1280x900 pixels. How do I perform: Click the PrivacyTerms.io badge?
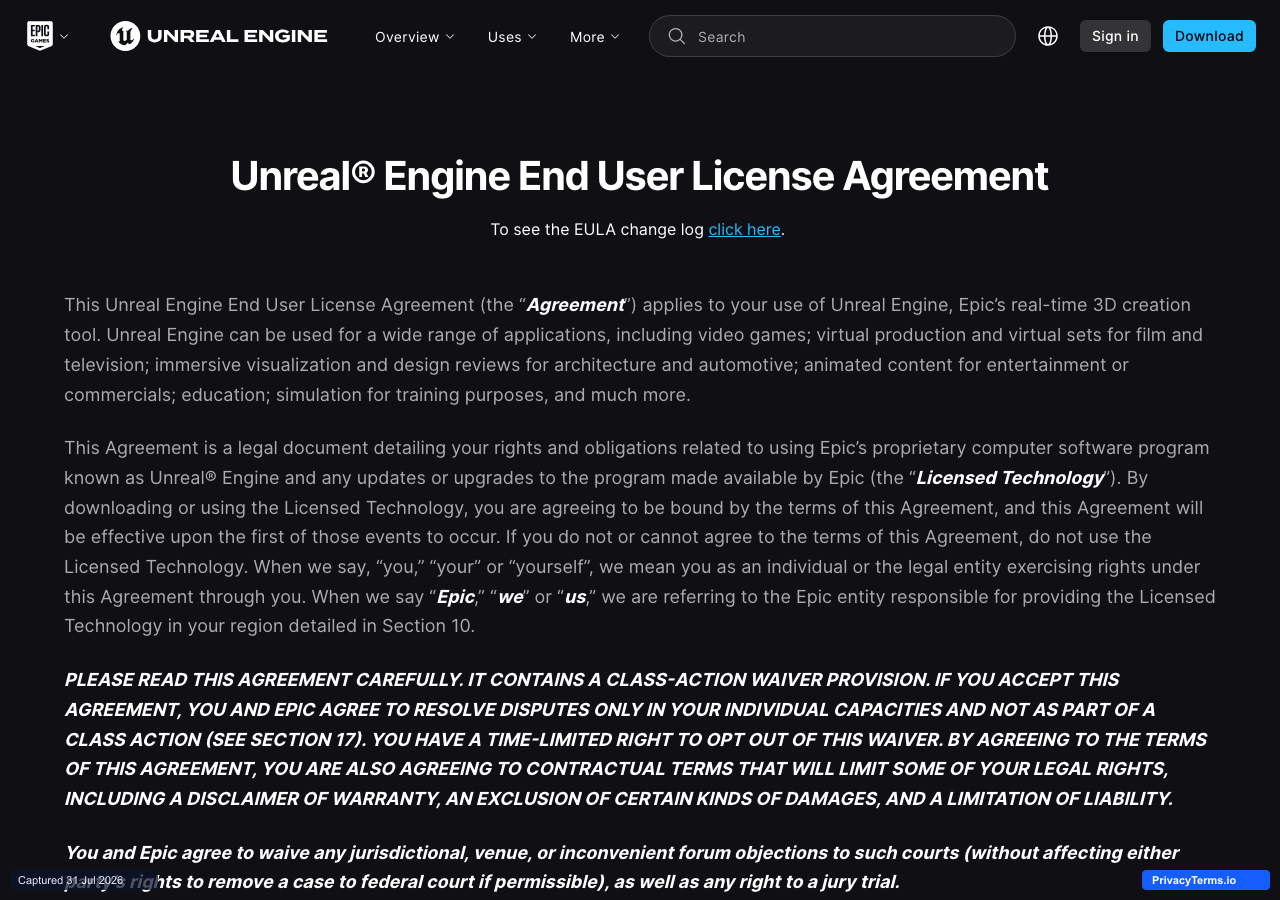pyautogui.click(x=1206, y=880)
